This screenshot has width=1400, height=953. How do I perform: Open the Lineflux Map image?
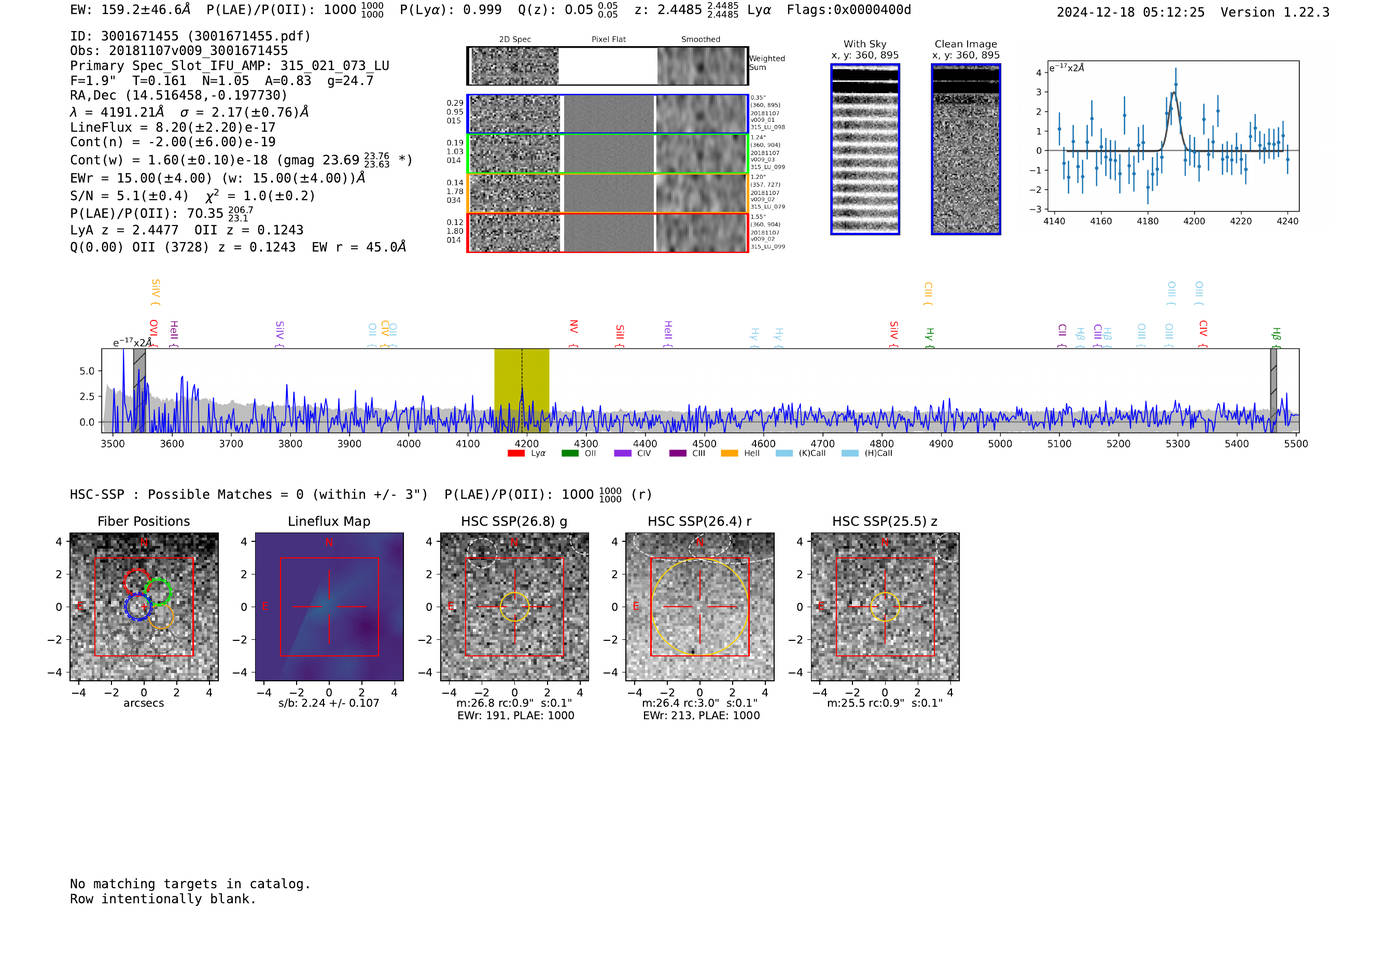(x=329, y=607)
